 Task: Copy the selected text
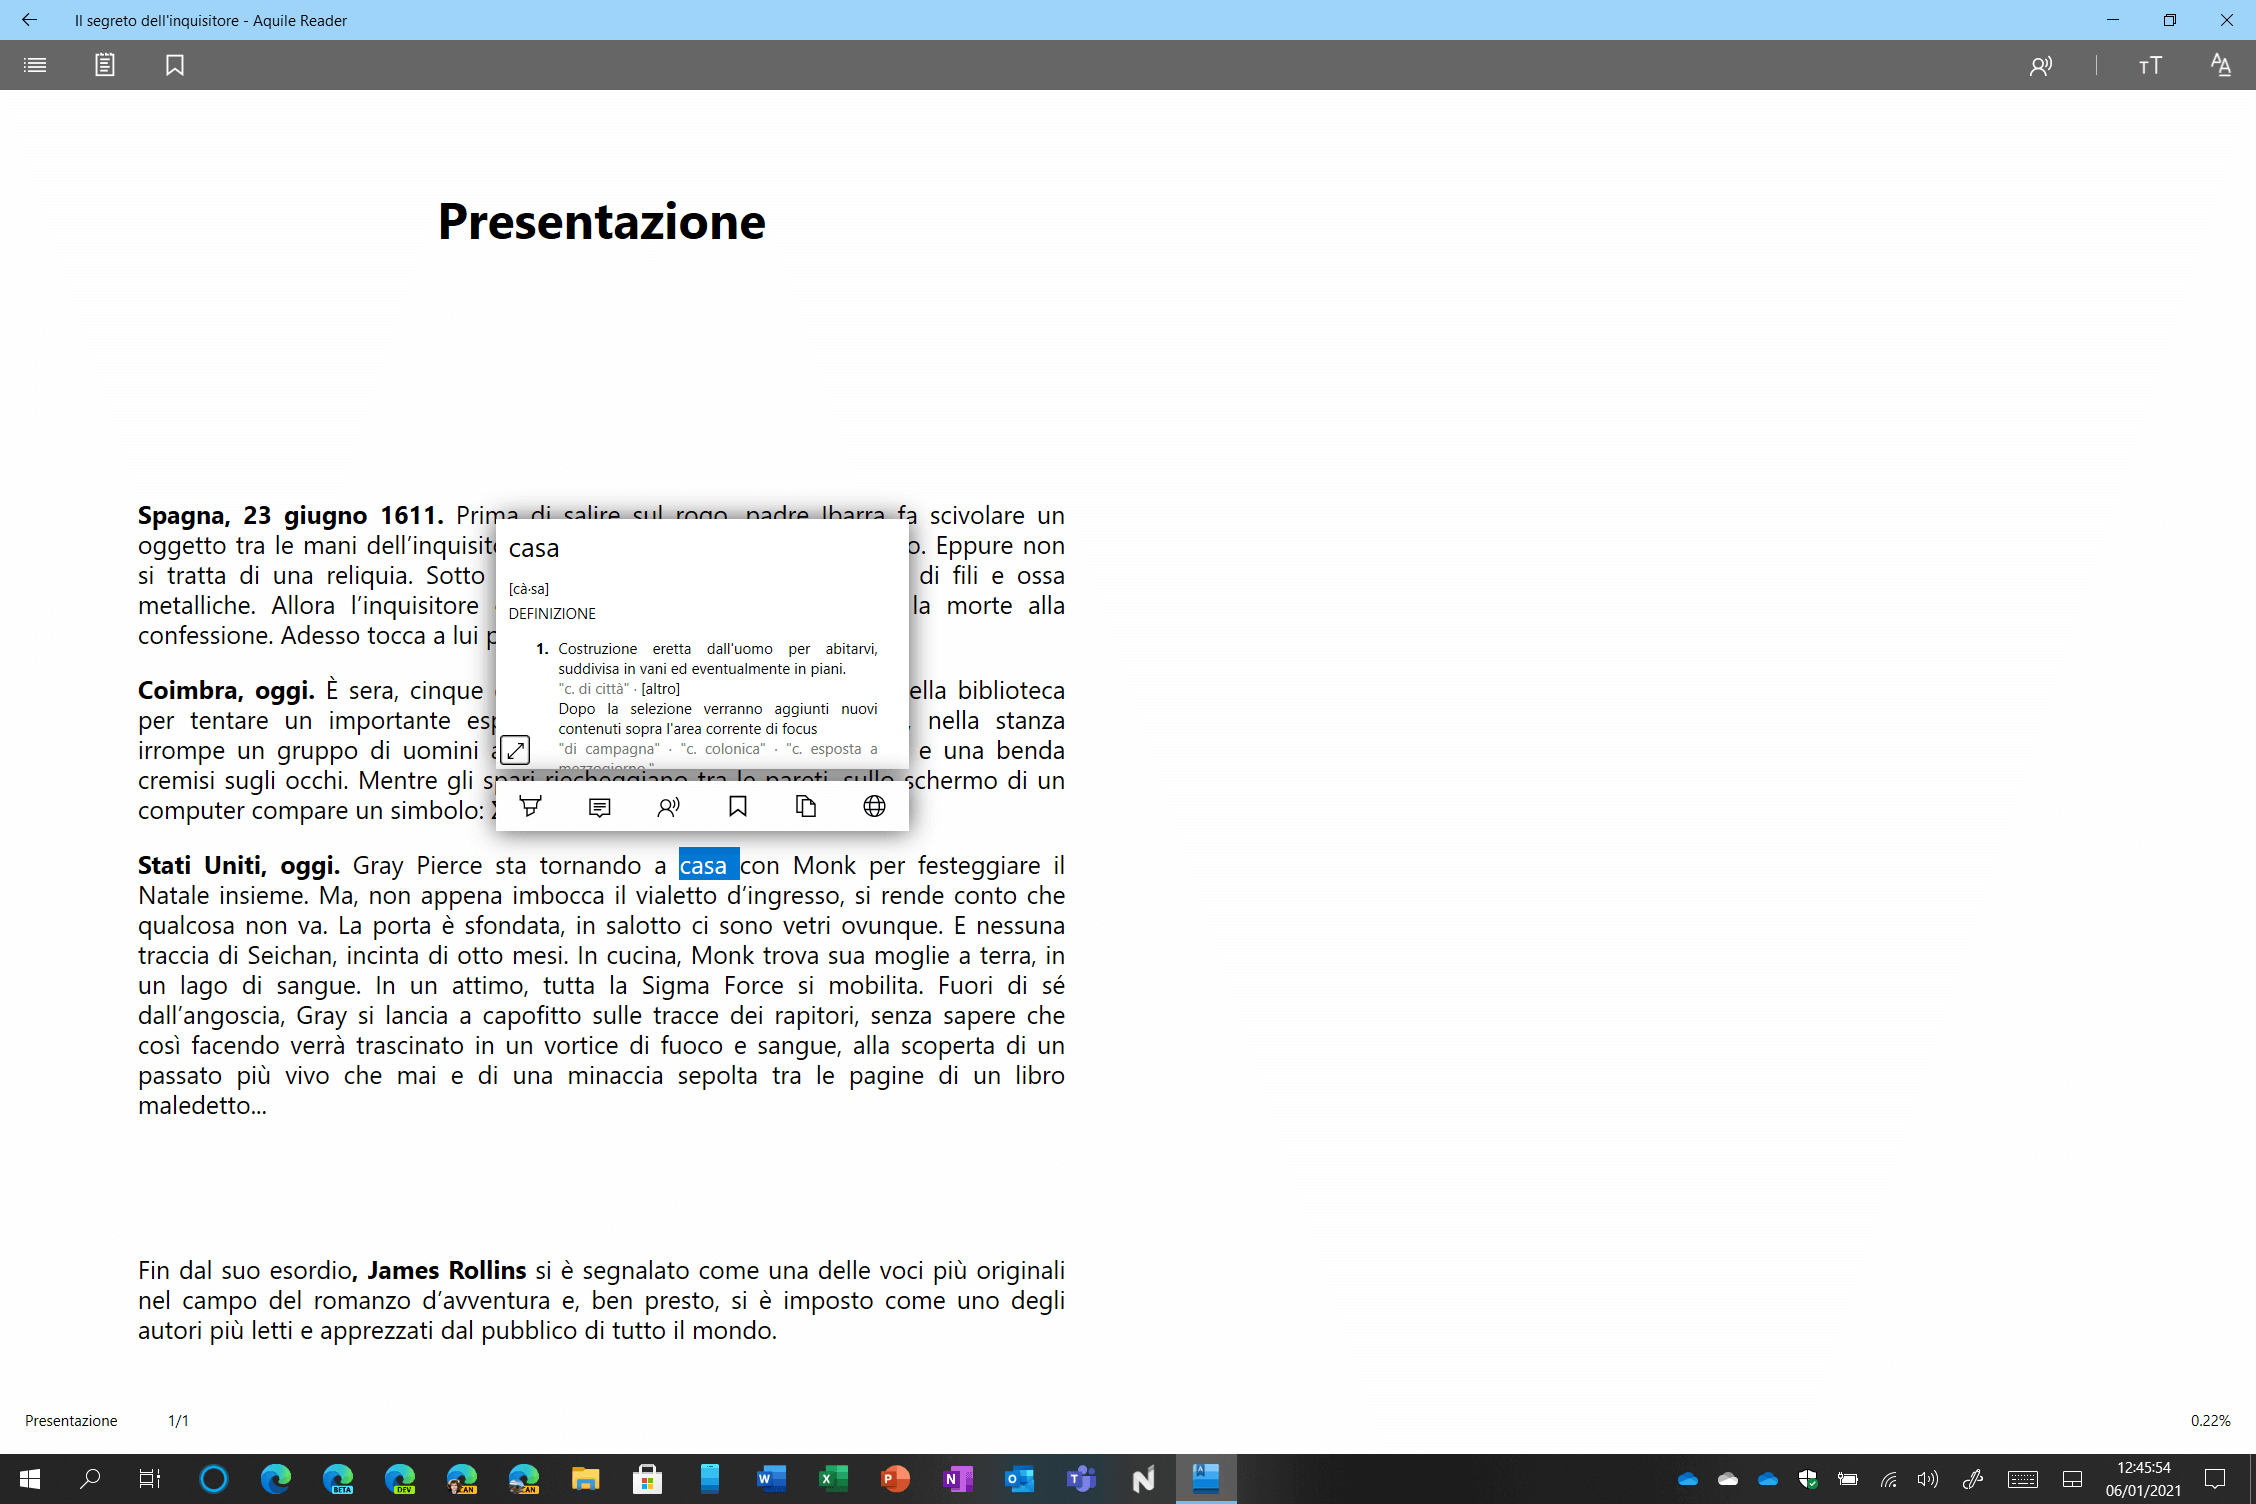pos(806,806)
